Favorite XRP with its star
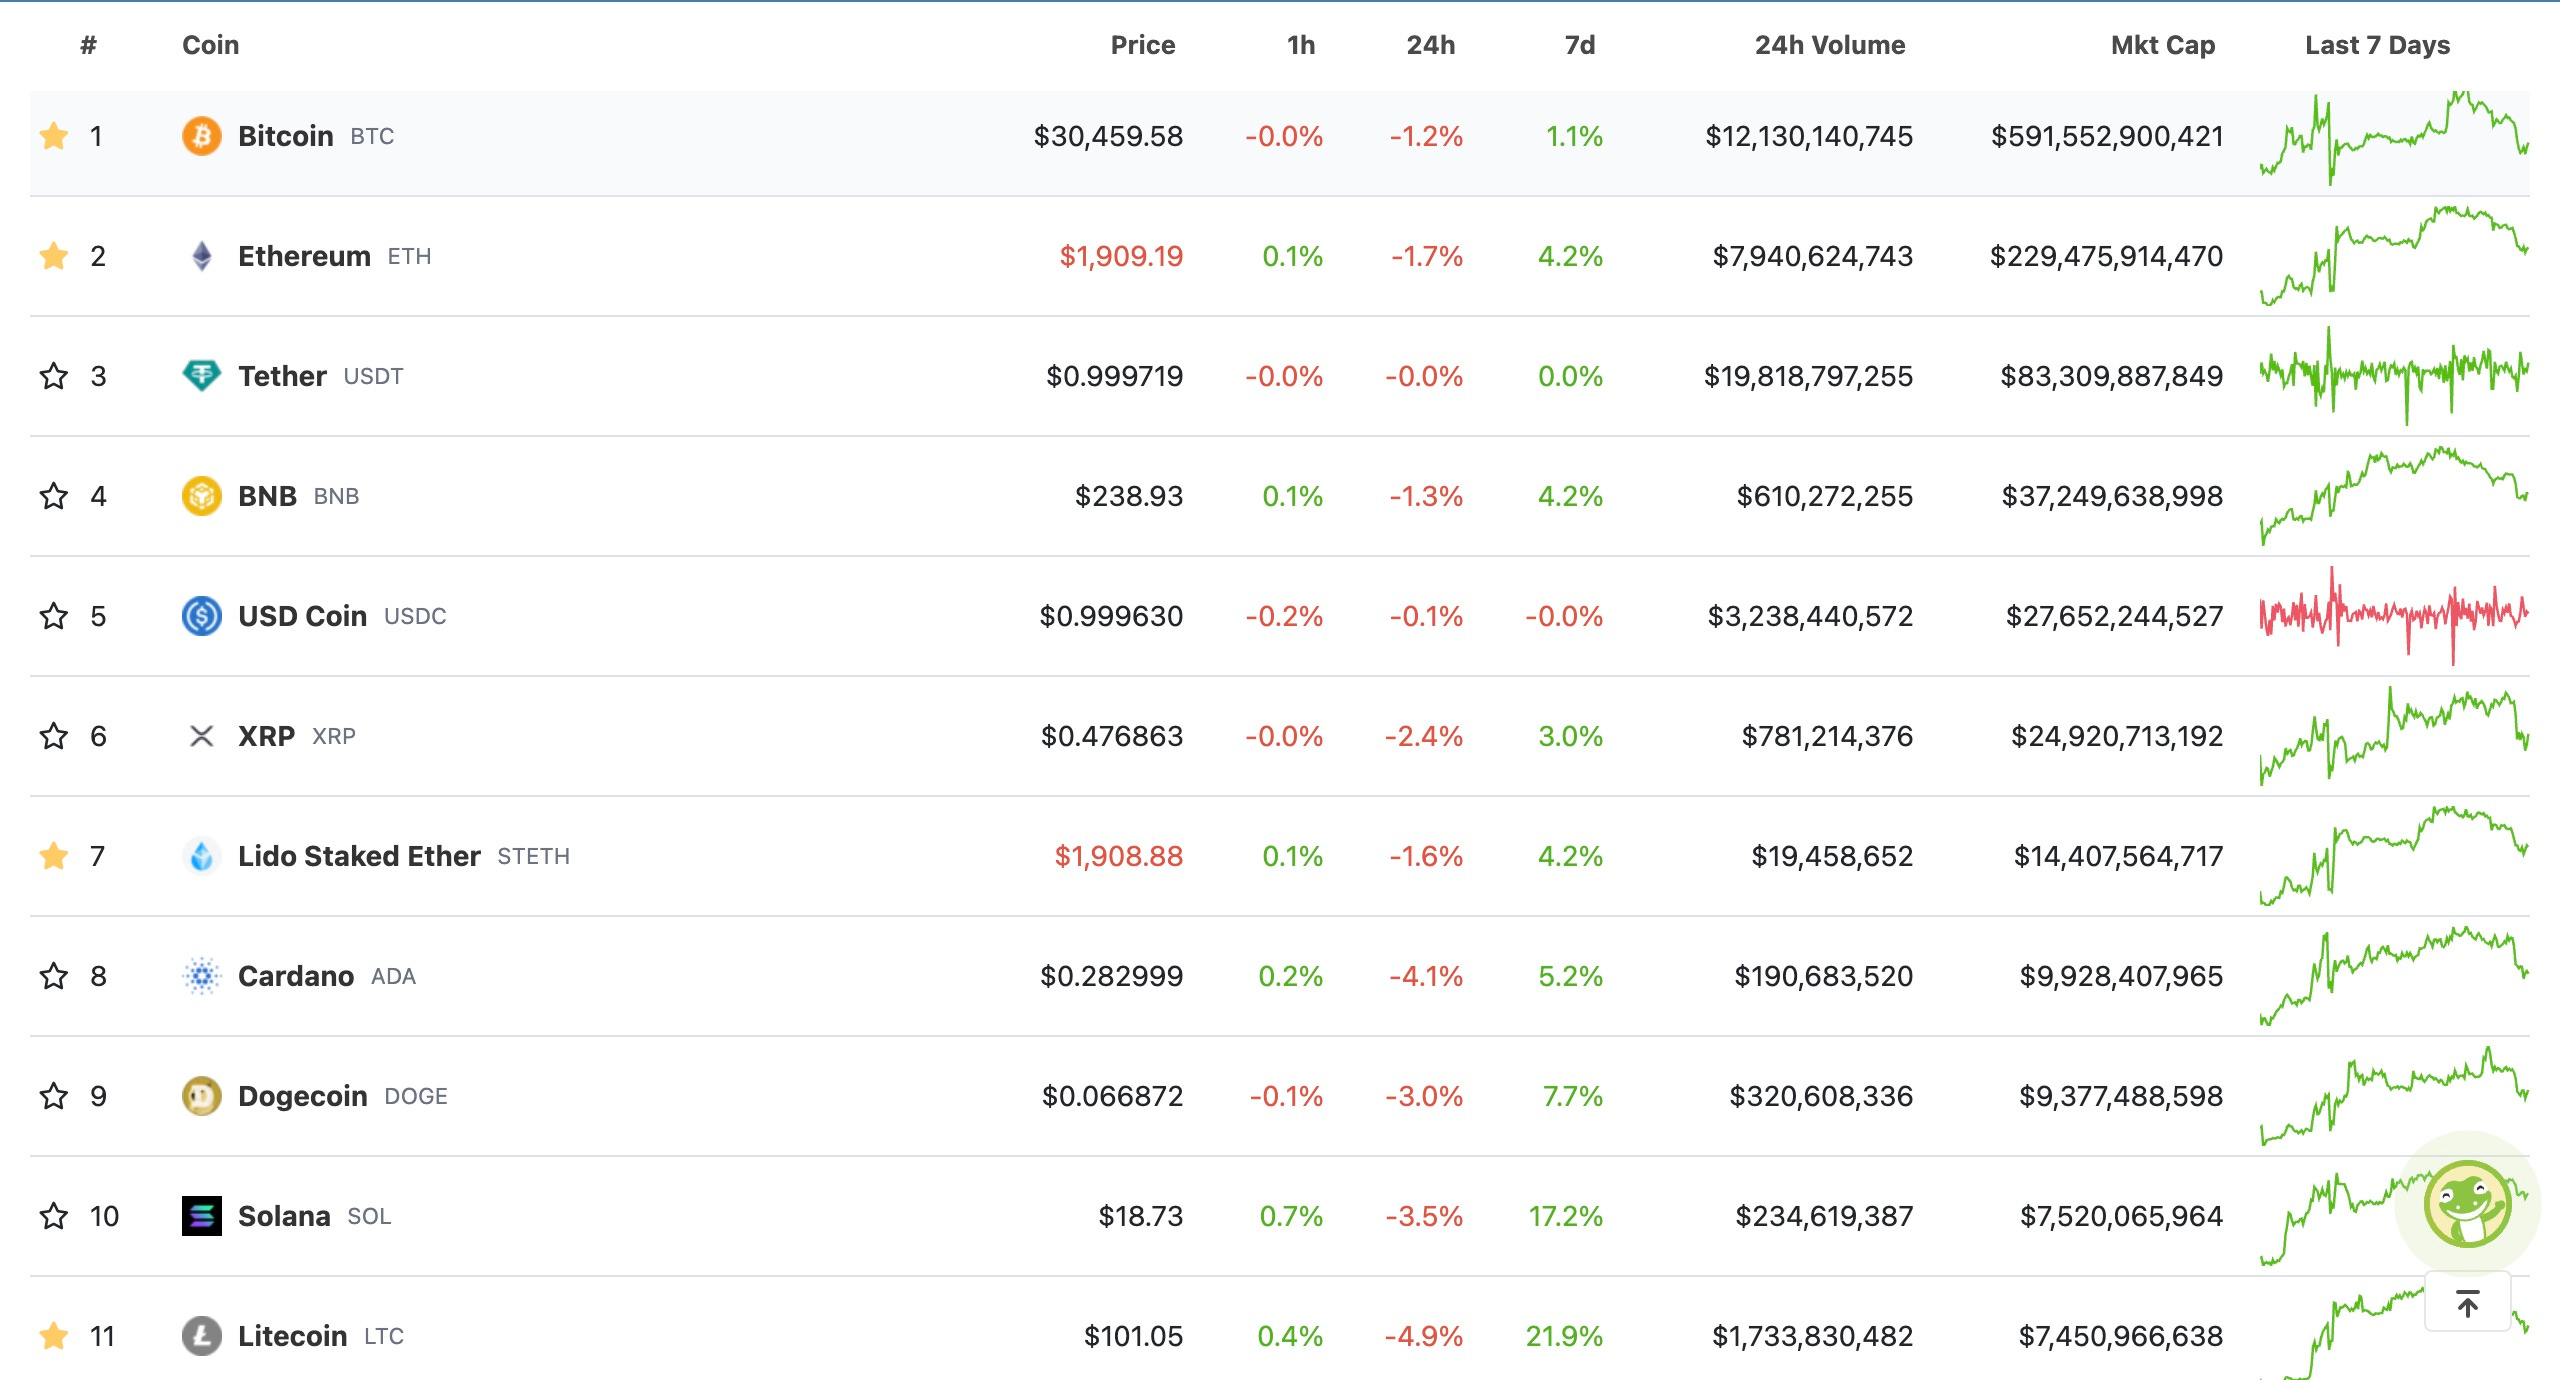 [54, 736]
